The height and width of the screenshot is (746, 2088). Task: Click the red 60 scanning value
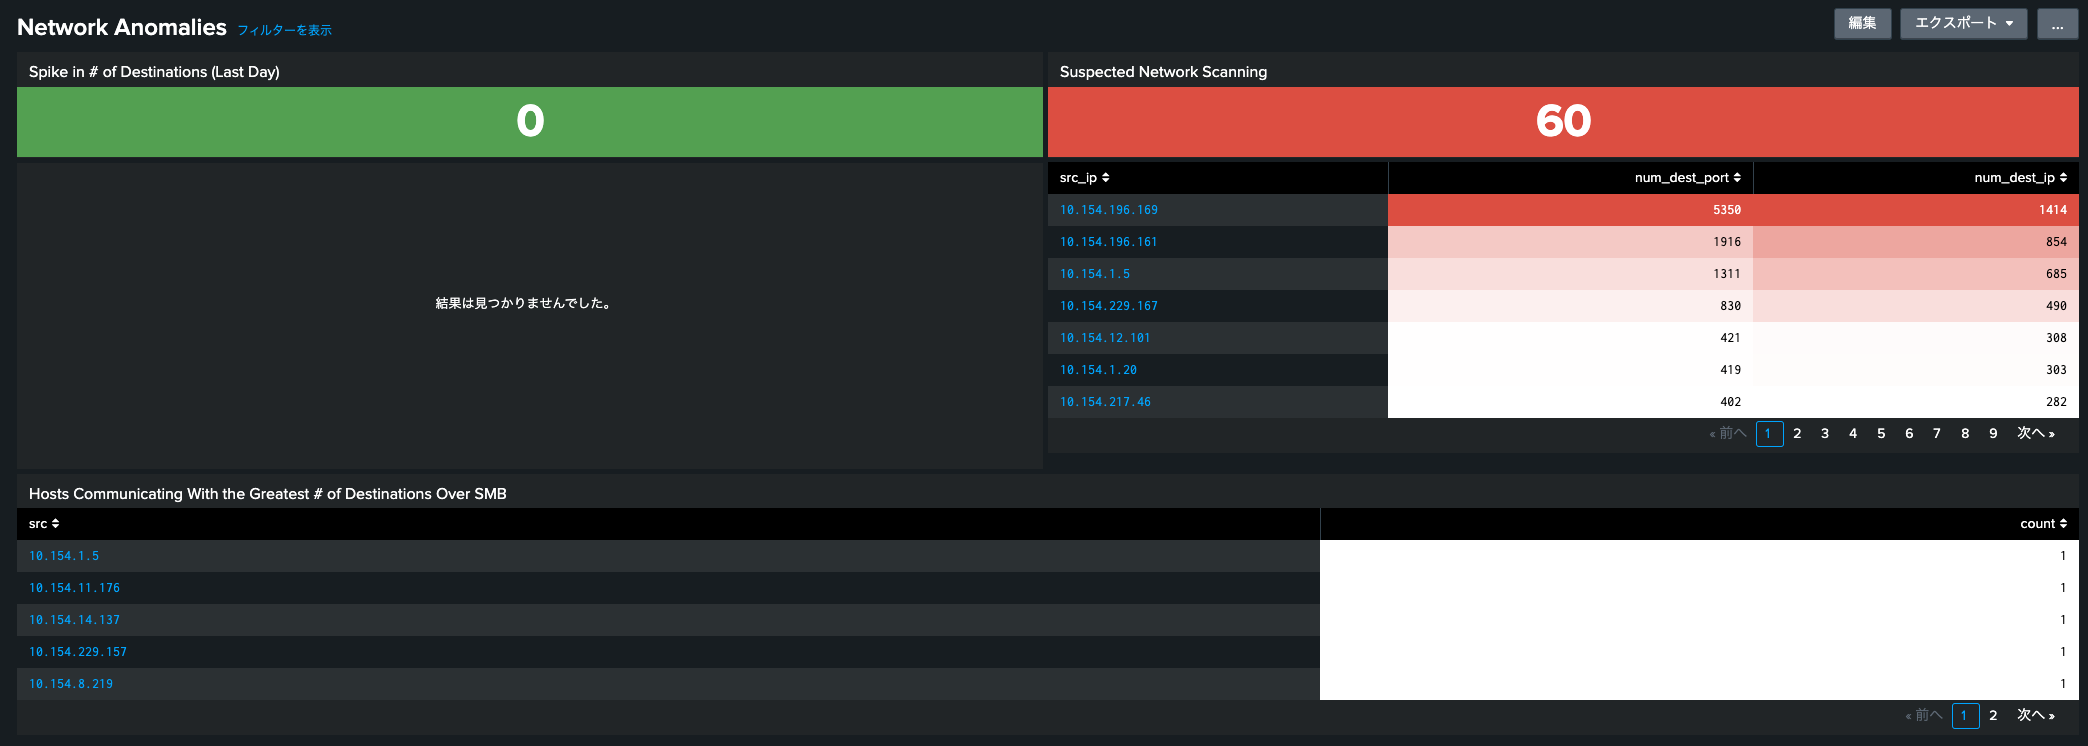click(1563, 121)
